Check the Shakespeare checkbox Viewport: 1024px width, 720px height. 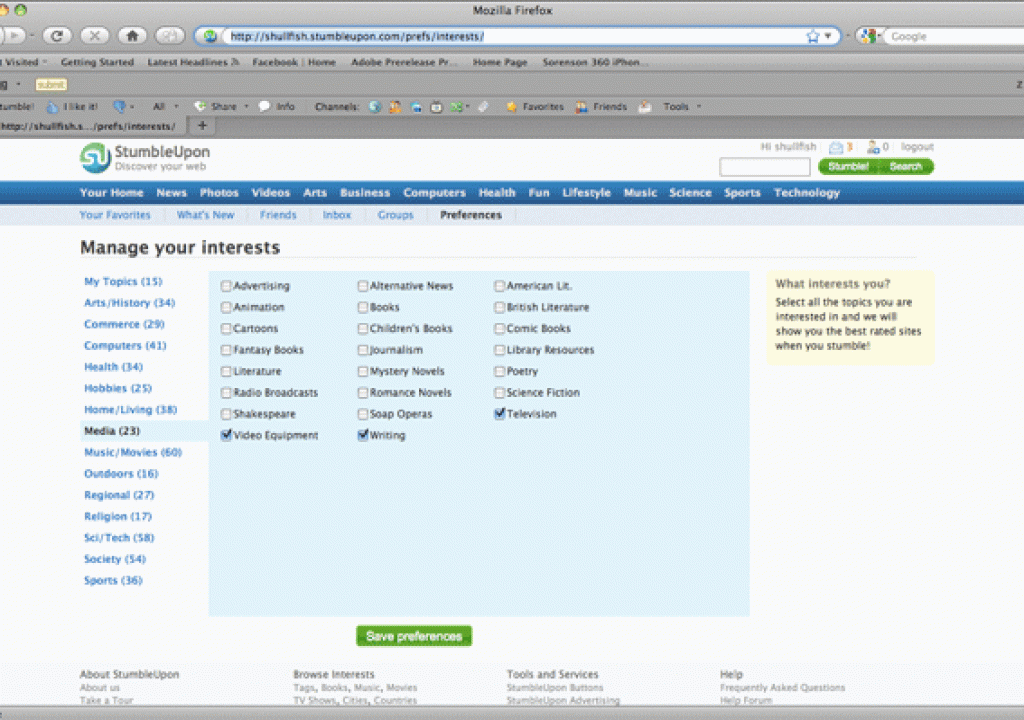point(226,414)
